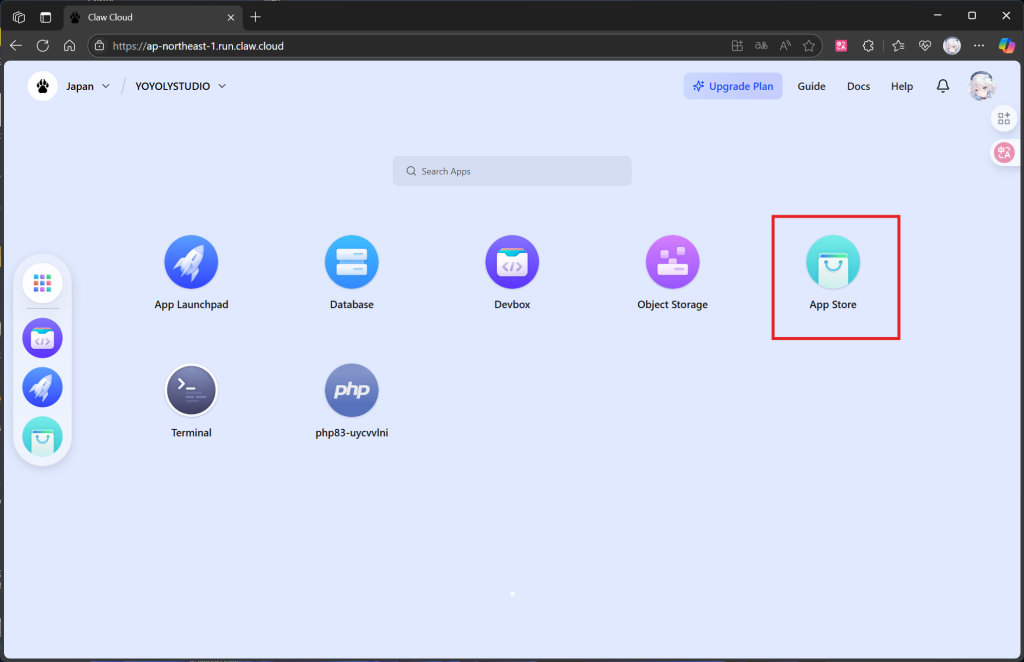Screen dimensions: 1024x662
Task: Click the split screen icon in address bar
Action: coord(737,46)
